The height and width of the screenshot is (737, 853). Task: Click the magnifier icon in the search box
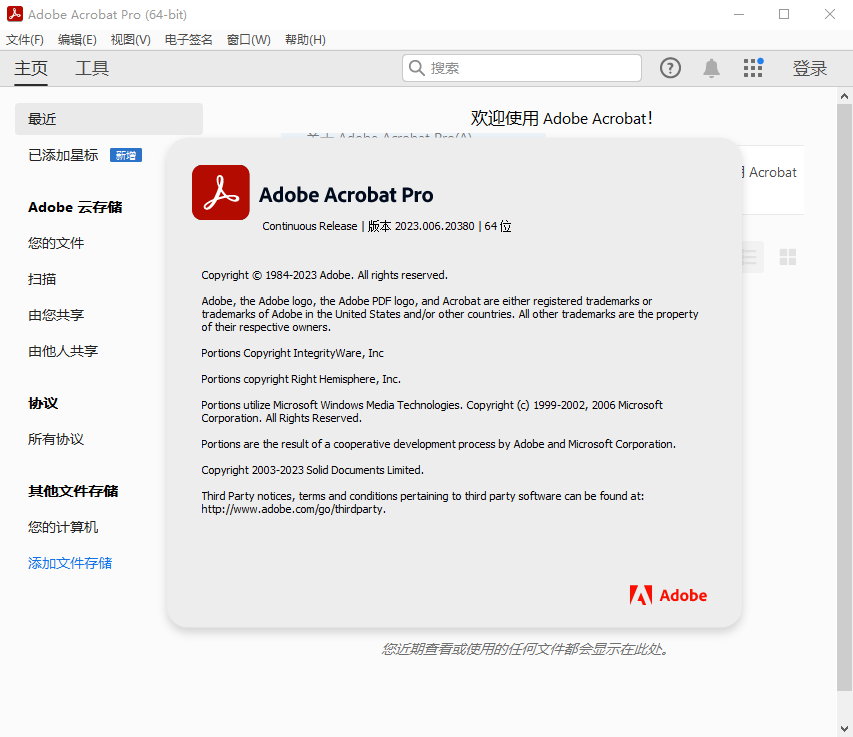[417, 68]
